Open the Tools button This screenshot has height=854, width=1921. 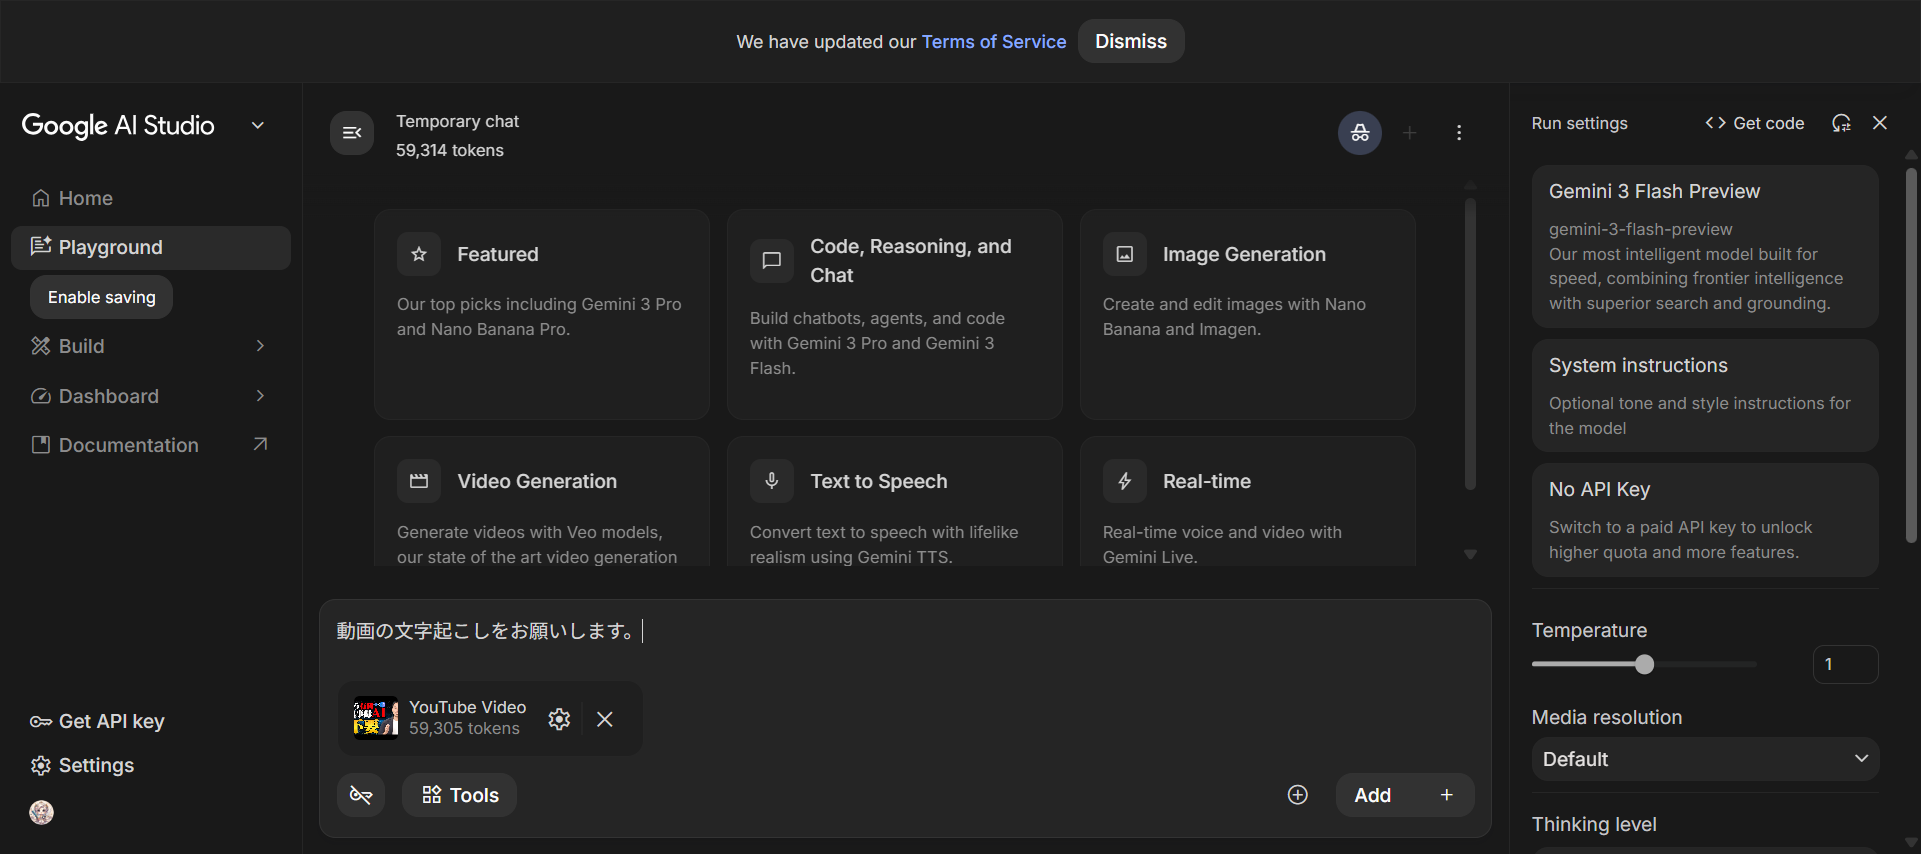(x=460, y=795)
